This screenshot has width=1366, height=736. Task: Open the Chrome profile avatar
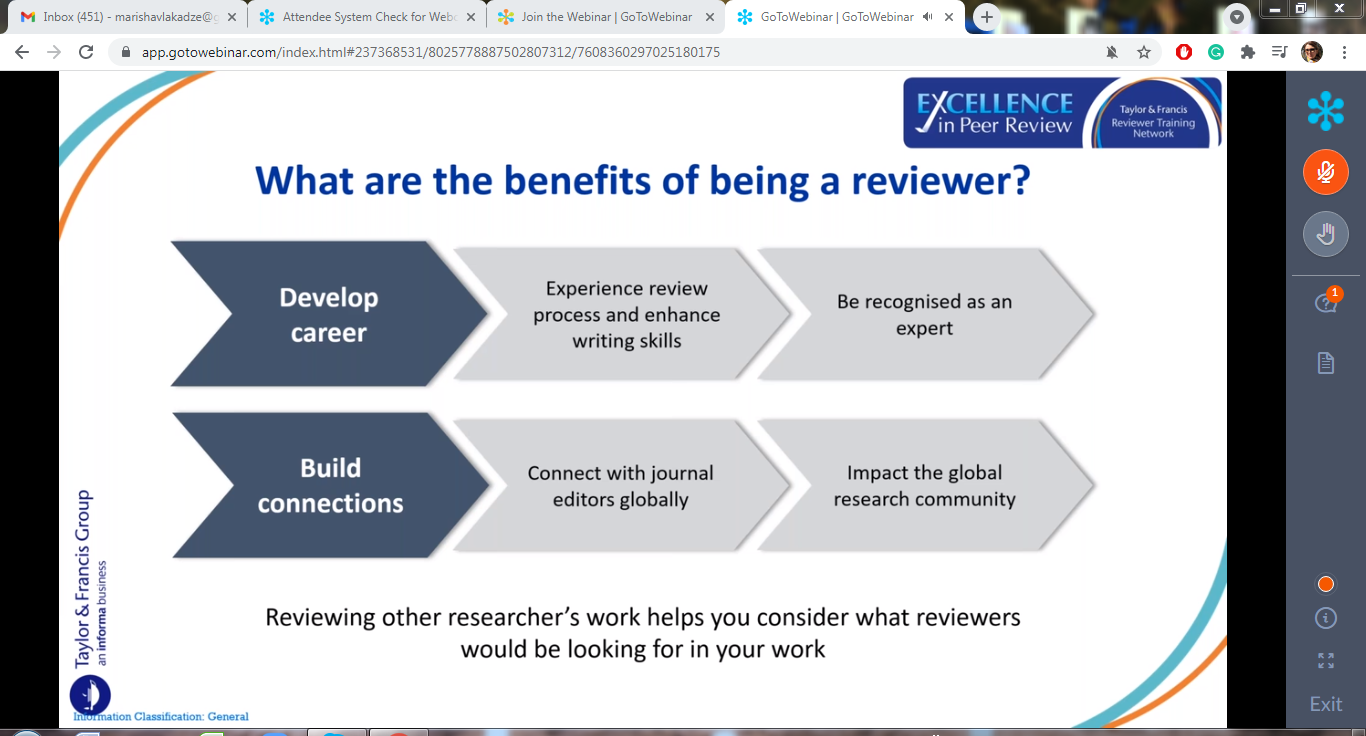point(1312,53)
